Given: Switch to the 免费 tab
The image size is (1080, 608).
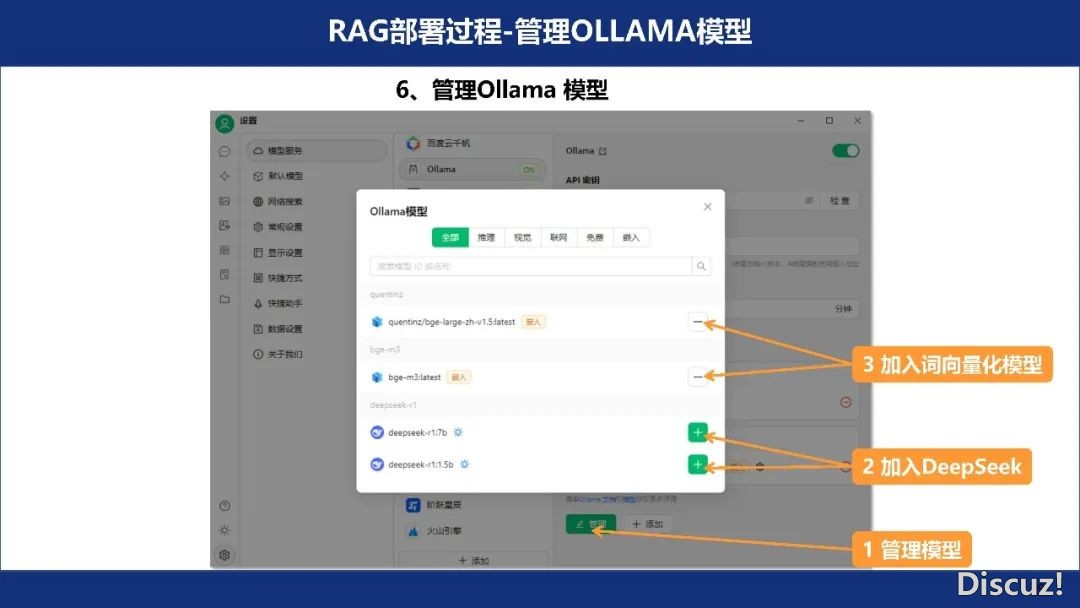Looking at the screenshot, I should click(x=595, y=238).
